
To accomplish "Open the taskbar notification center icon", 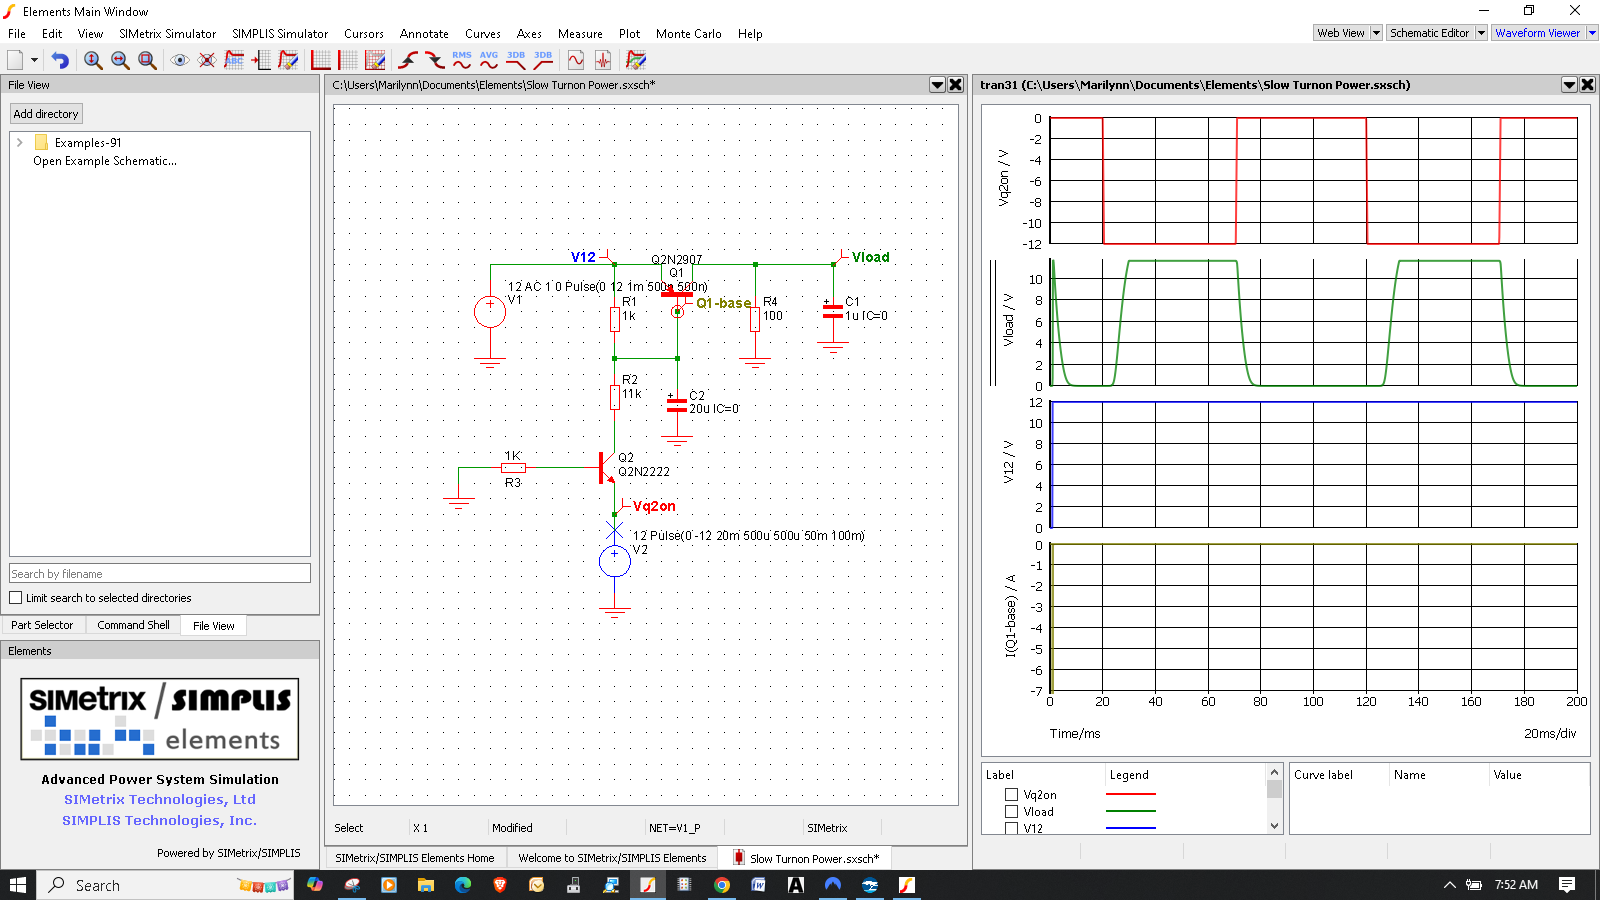I will click(x=1567, y=885).
